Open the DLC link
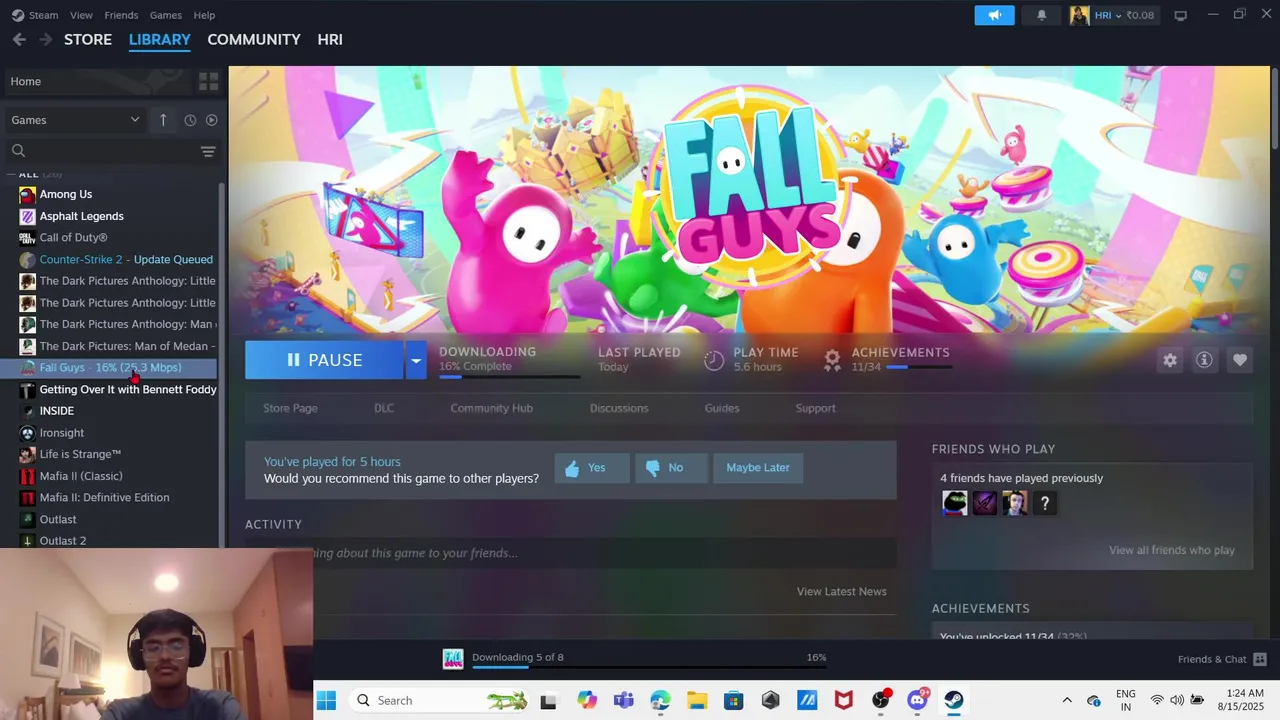Viewport: 1280px width, 720px height. [384, 408]
